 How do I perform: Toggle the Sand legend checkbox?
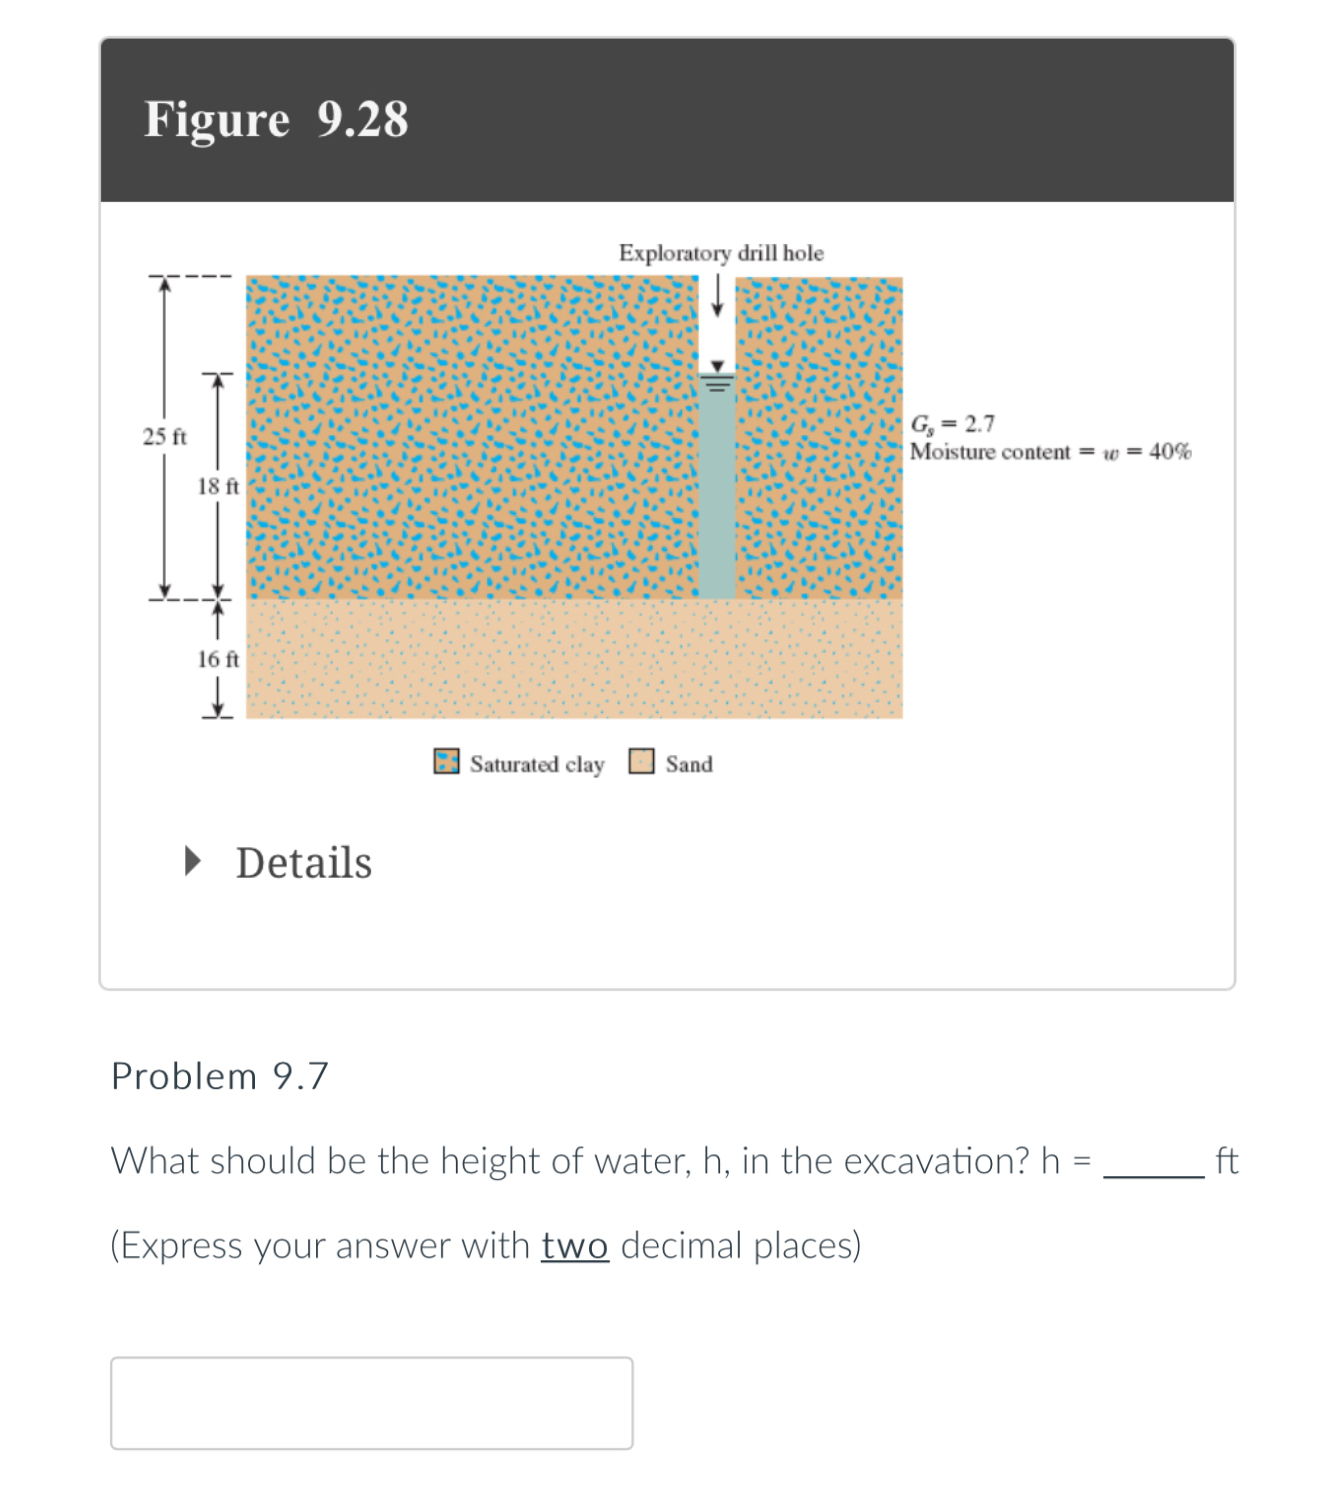tap(641, 763)
